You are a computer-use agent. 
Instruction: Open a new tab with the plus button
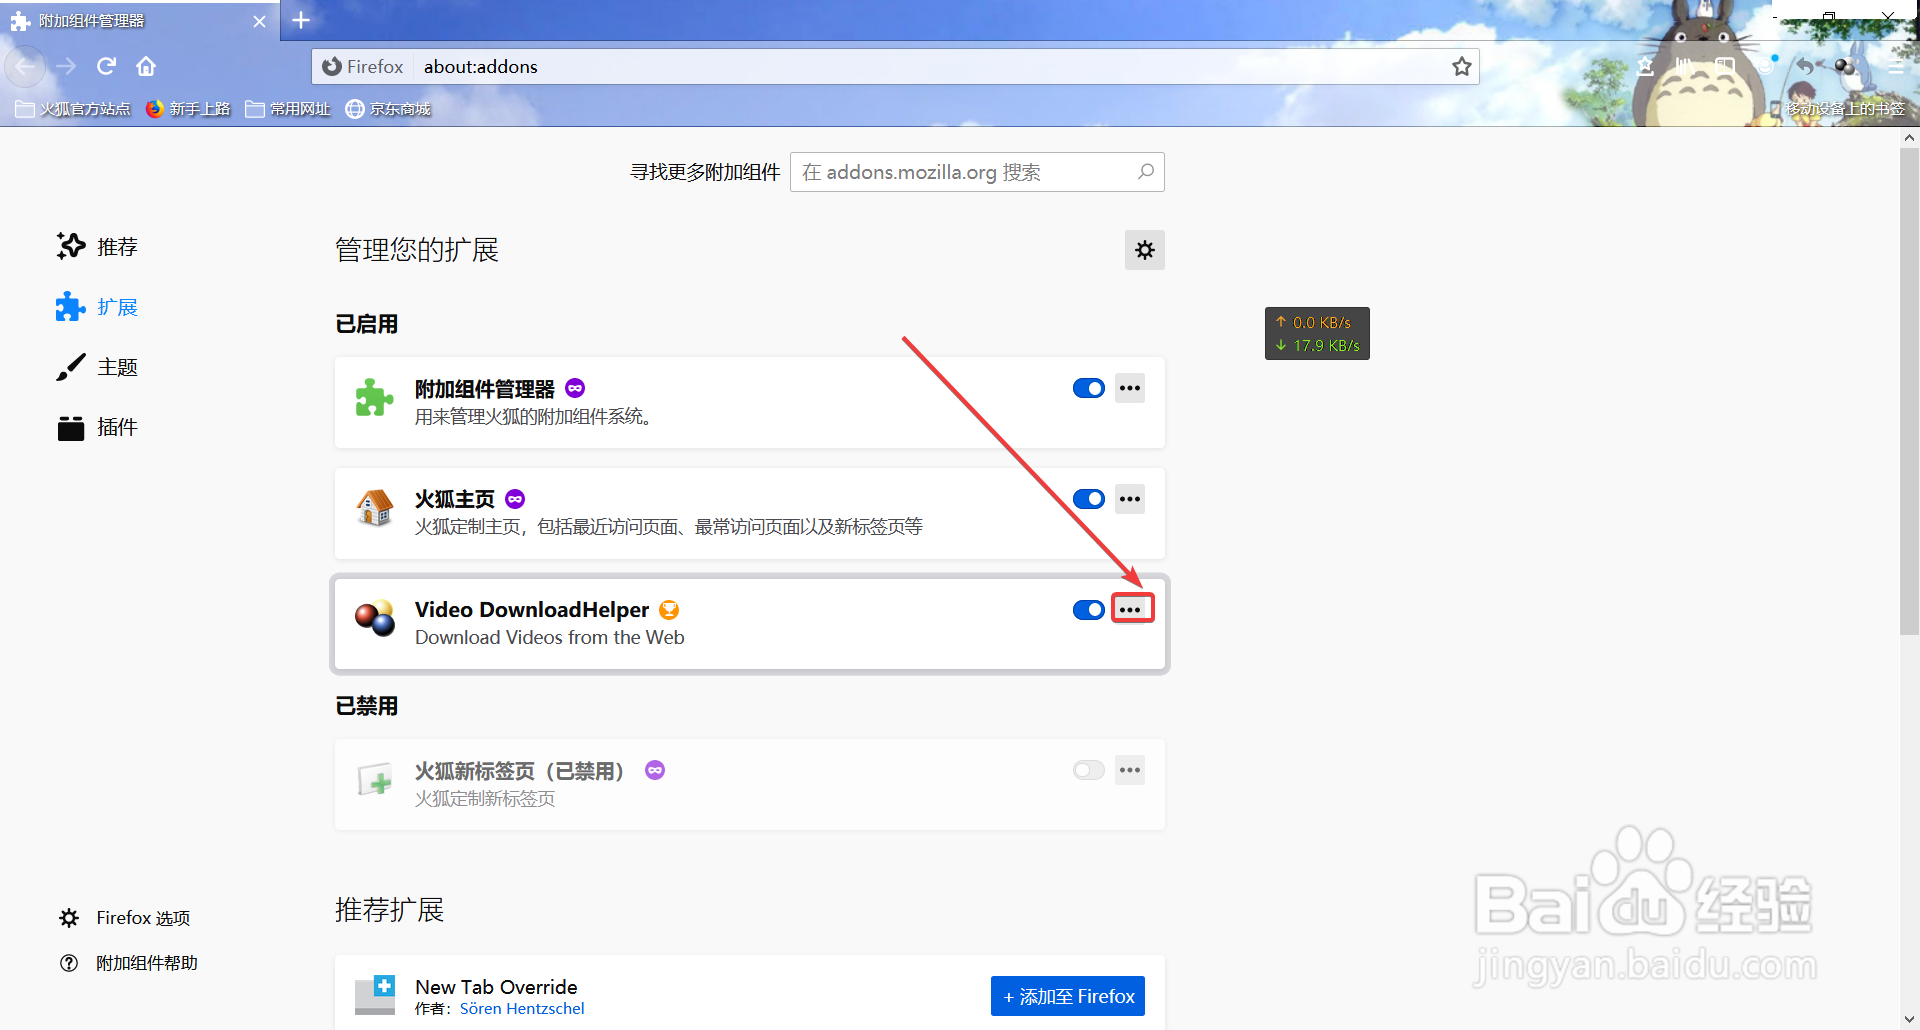pos(301,20)
